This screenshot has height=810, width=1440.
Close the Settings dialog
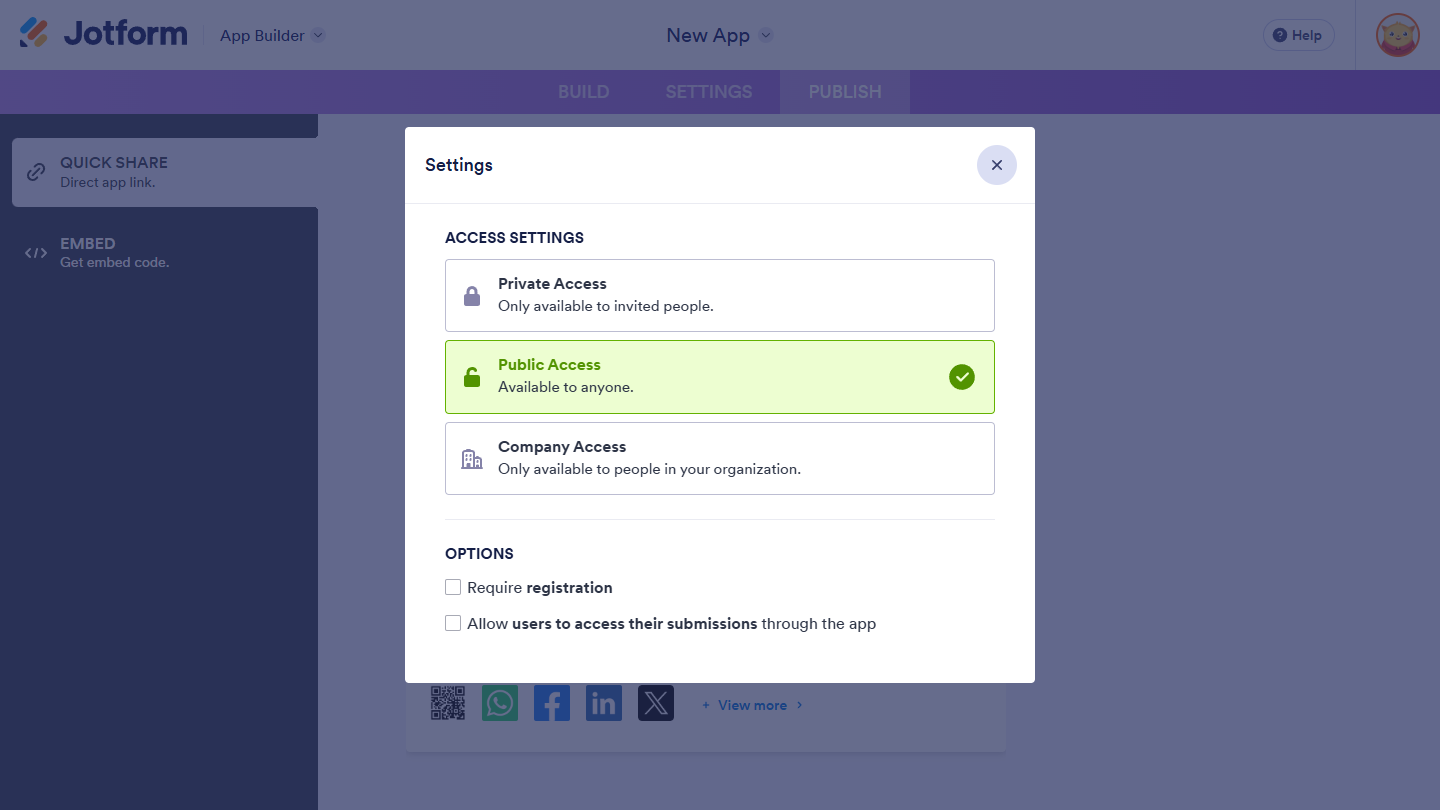(996, 165)
